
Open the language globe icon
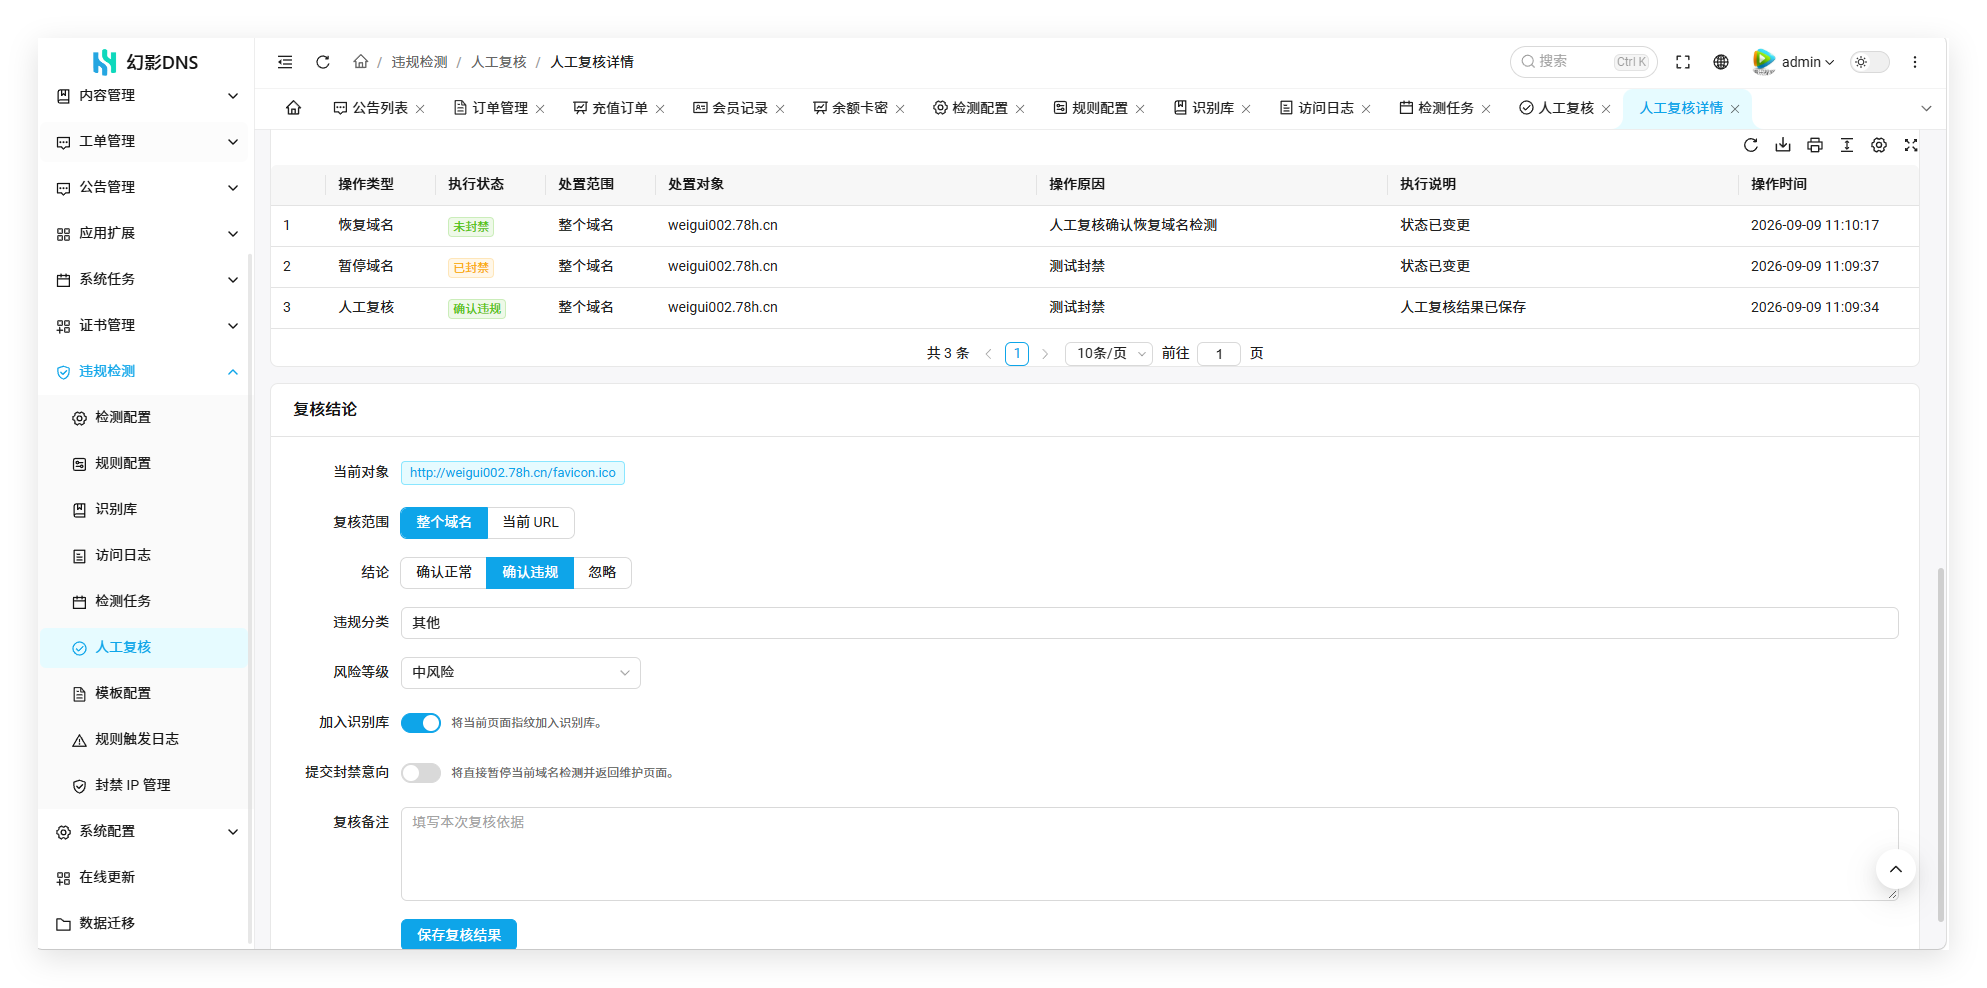[1721, 62]
